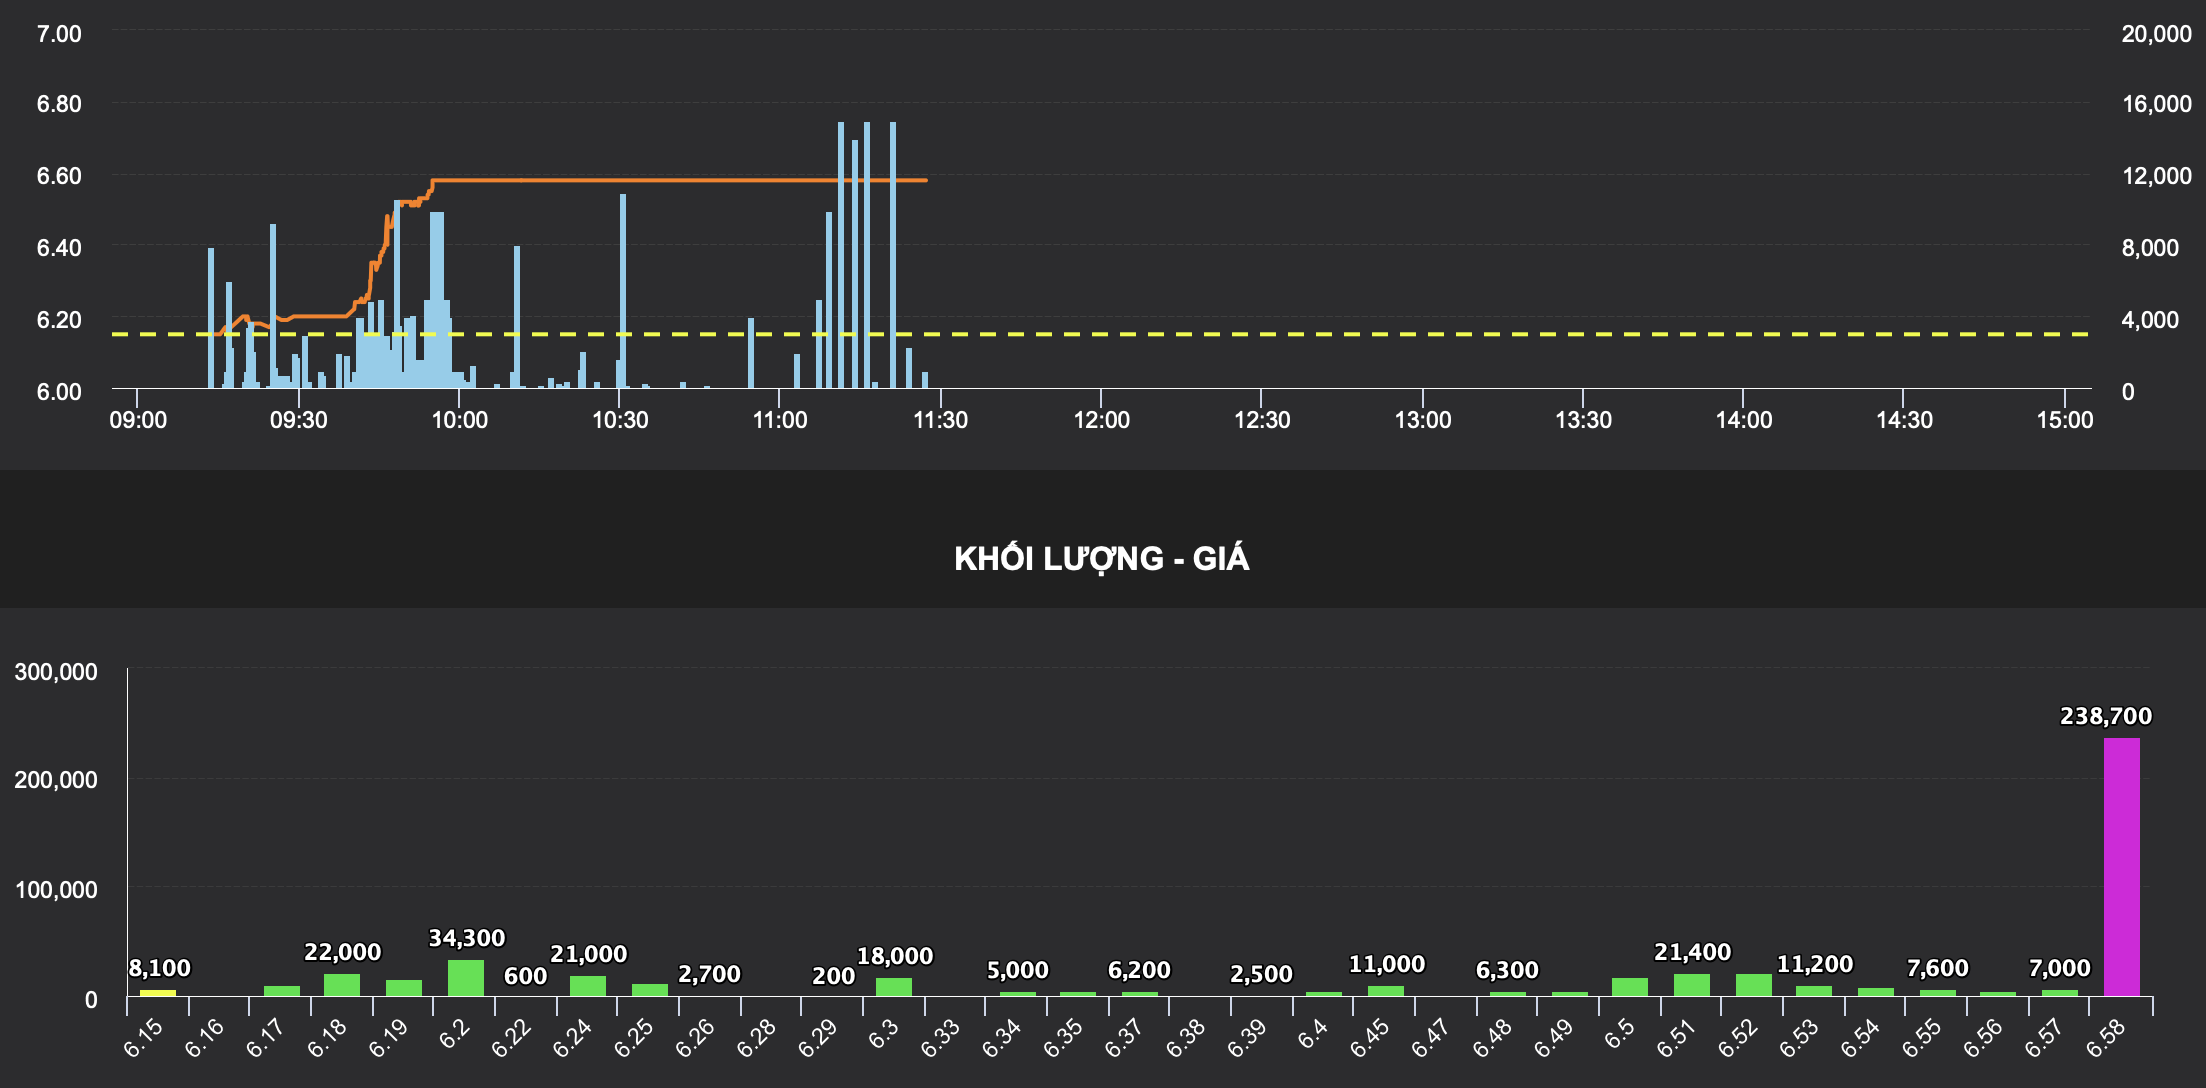Click the 300,000 volume axis label
This screenshot has height=1088, width=2206.
point(56,672)
